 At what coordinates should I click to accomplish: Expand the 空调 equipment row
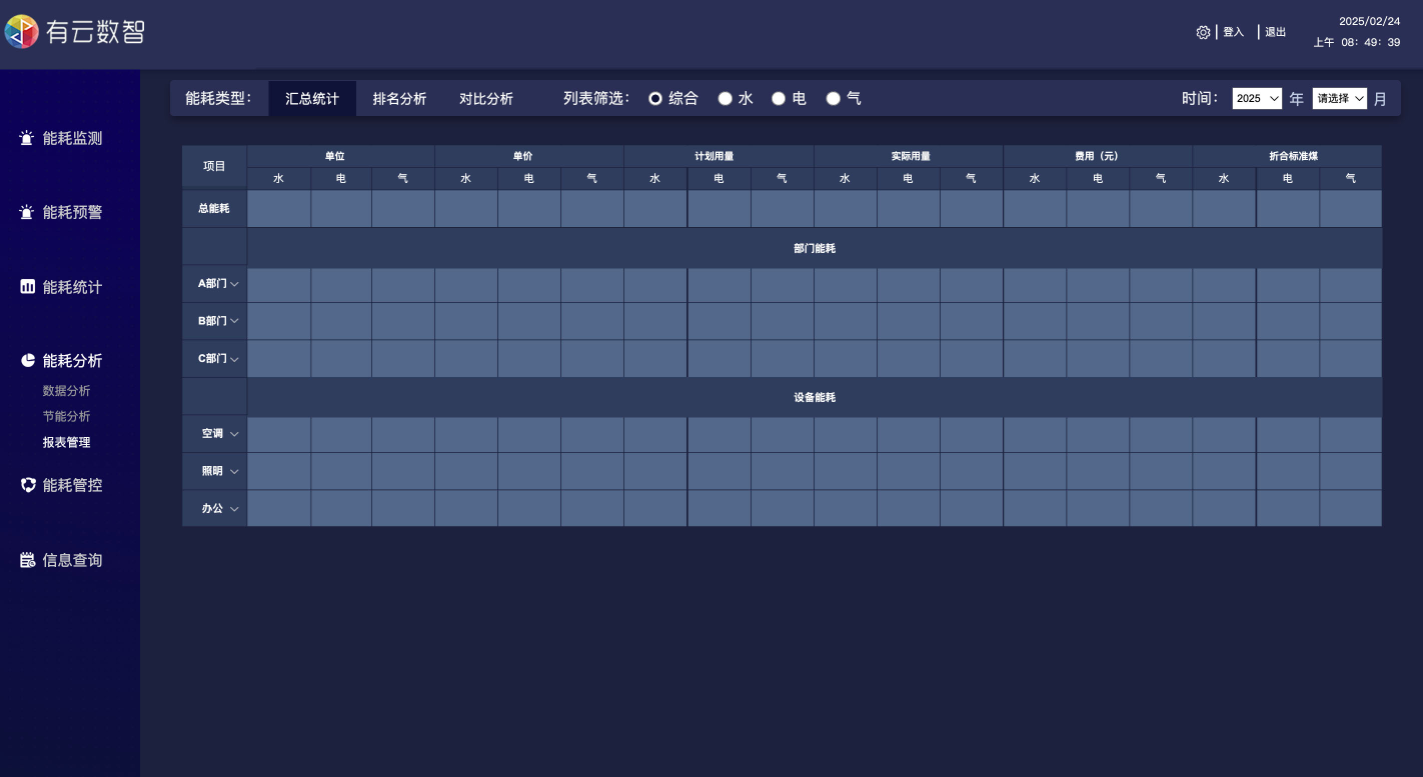click(234, 434)
